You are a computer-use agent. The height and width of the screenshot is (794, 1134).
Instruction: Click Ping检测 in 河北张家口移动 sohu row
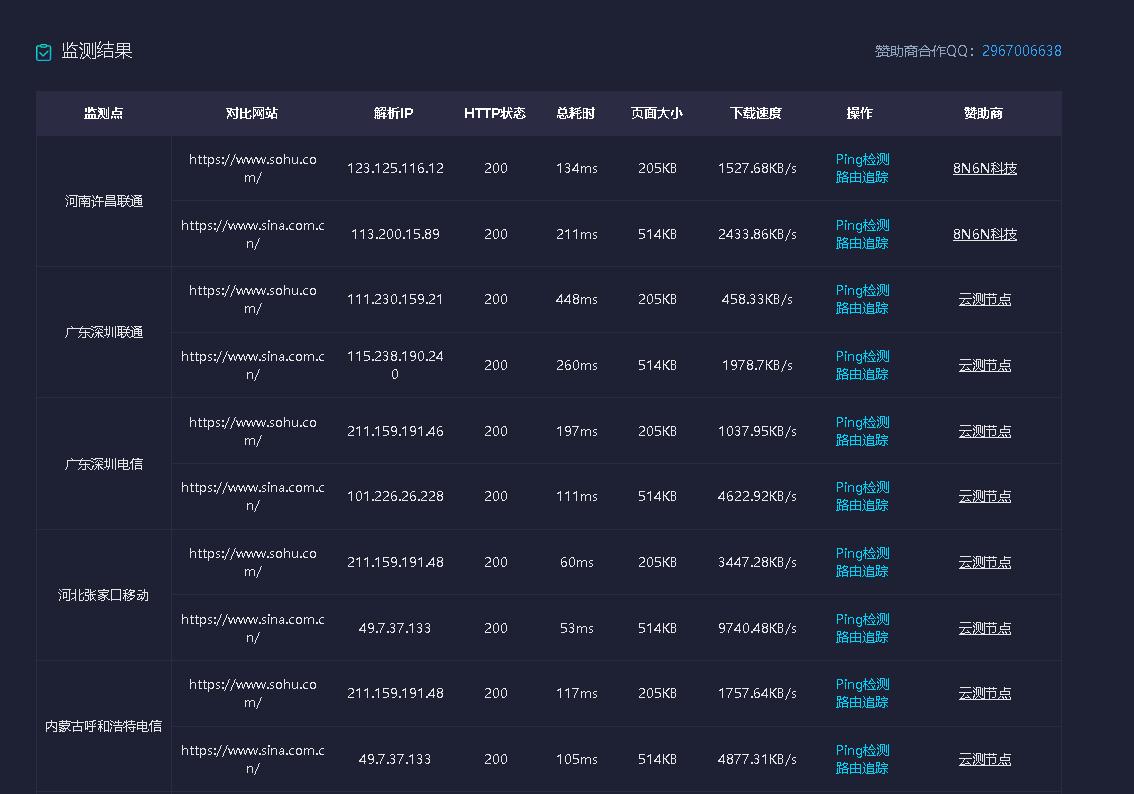point(862,553)
